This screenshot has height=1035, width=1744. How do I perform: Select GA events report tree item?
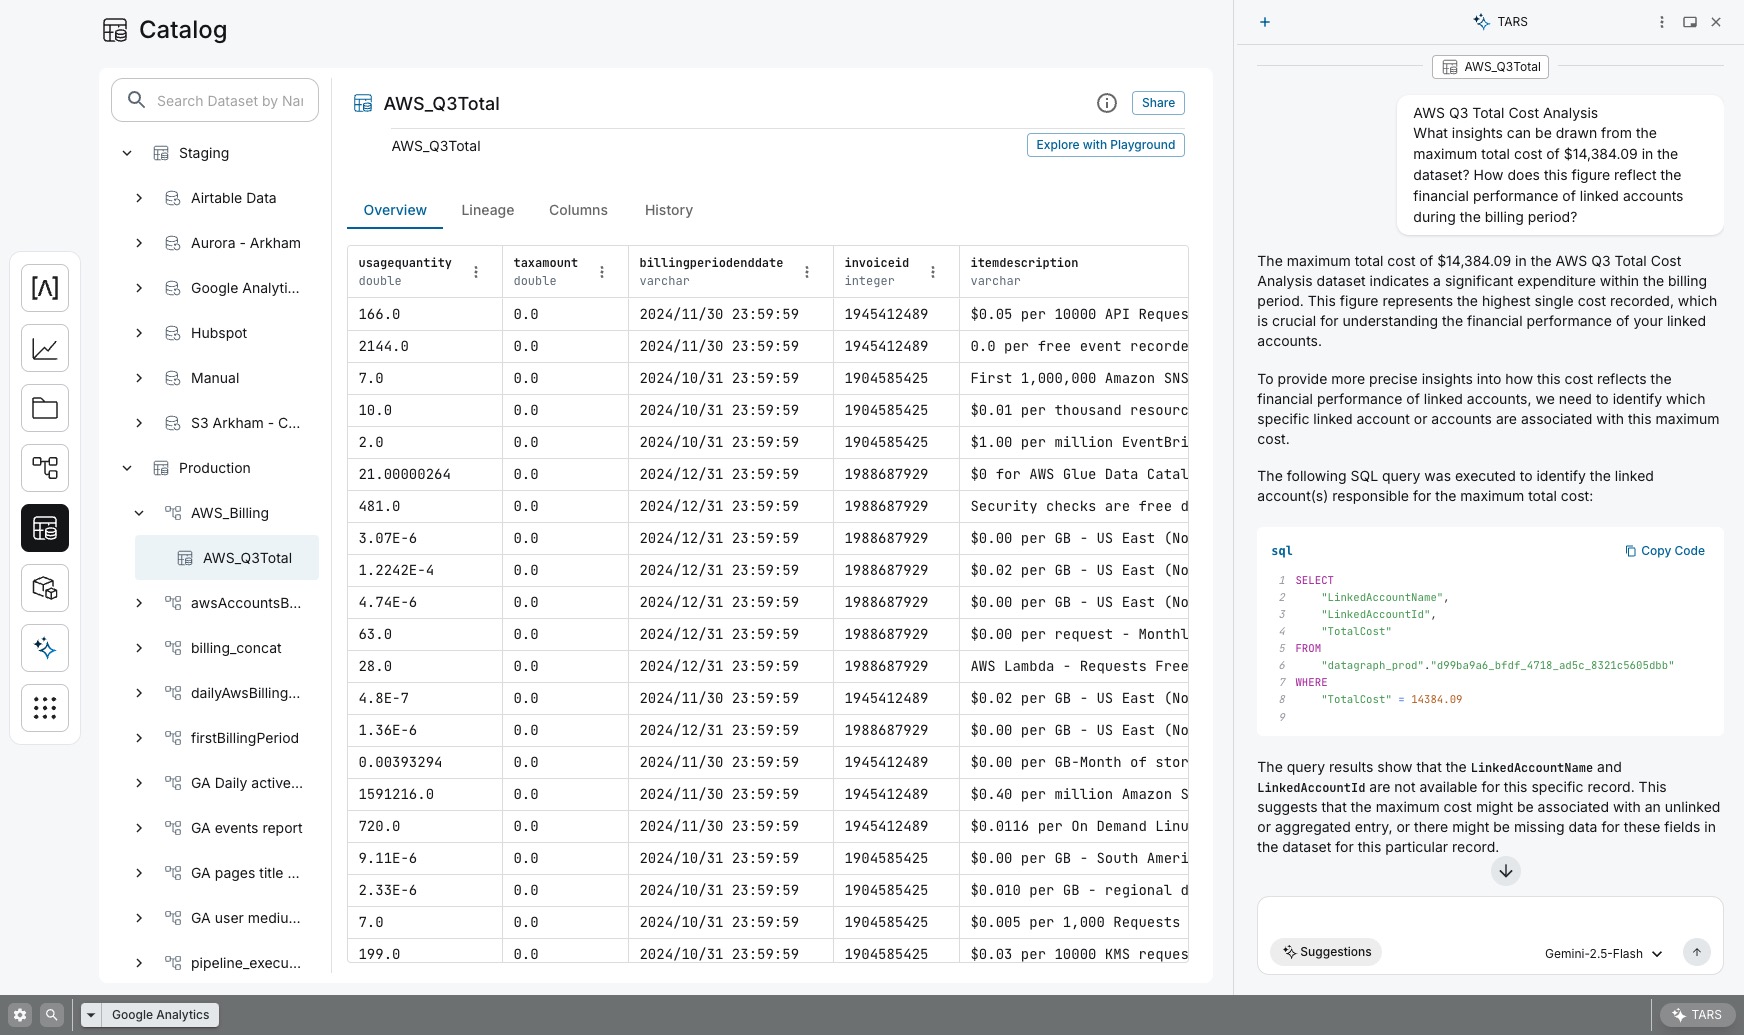click(246, 828)
